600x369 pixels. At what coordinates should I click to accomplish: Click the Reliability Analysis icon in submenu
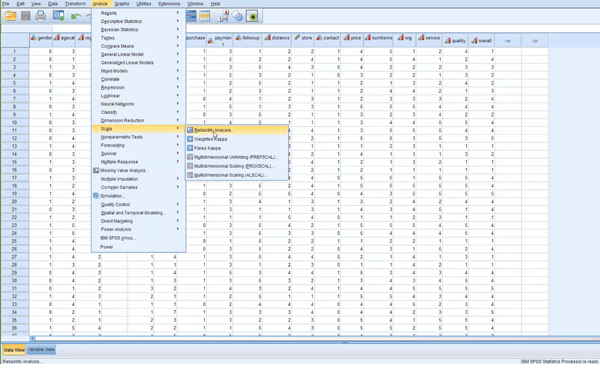tap(190, 130)
